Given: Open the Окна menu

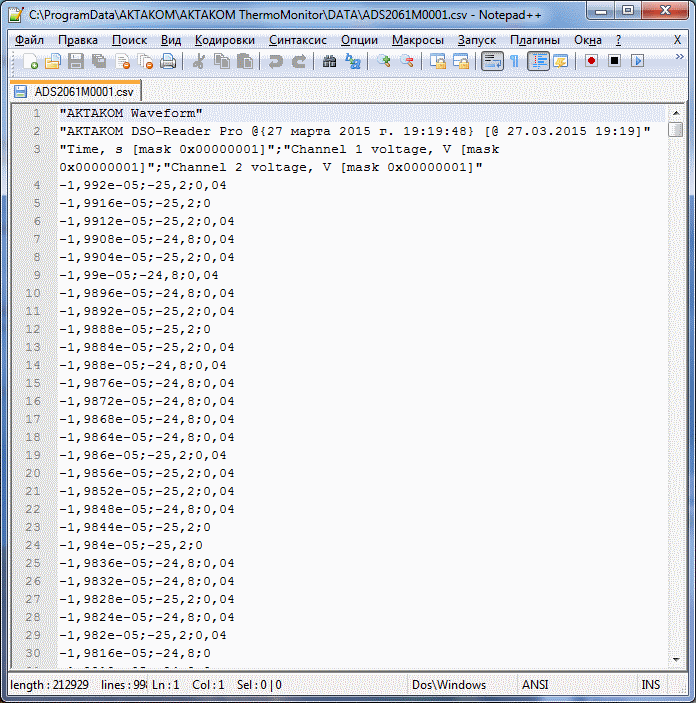Looking at the screenshot, I should point(587,40).
